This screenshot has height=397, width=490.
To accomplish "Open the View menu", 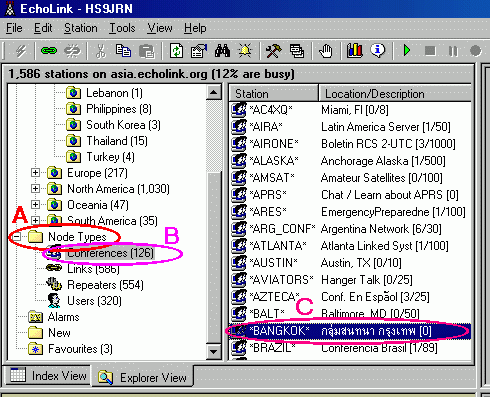I will click(x=160, y=28).
